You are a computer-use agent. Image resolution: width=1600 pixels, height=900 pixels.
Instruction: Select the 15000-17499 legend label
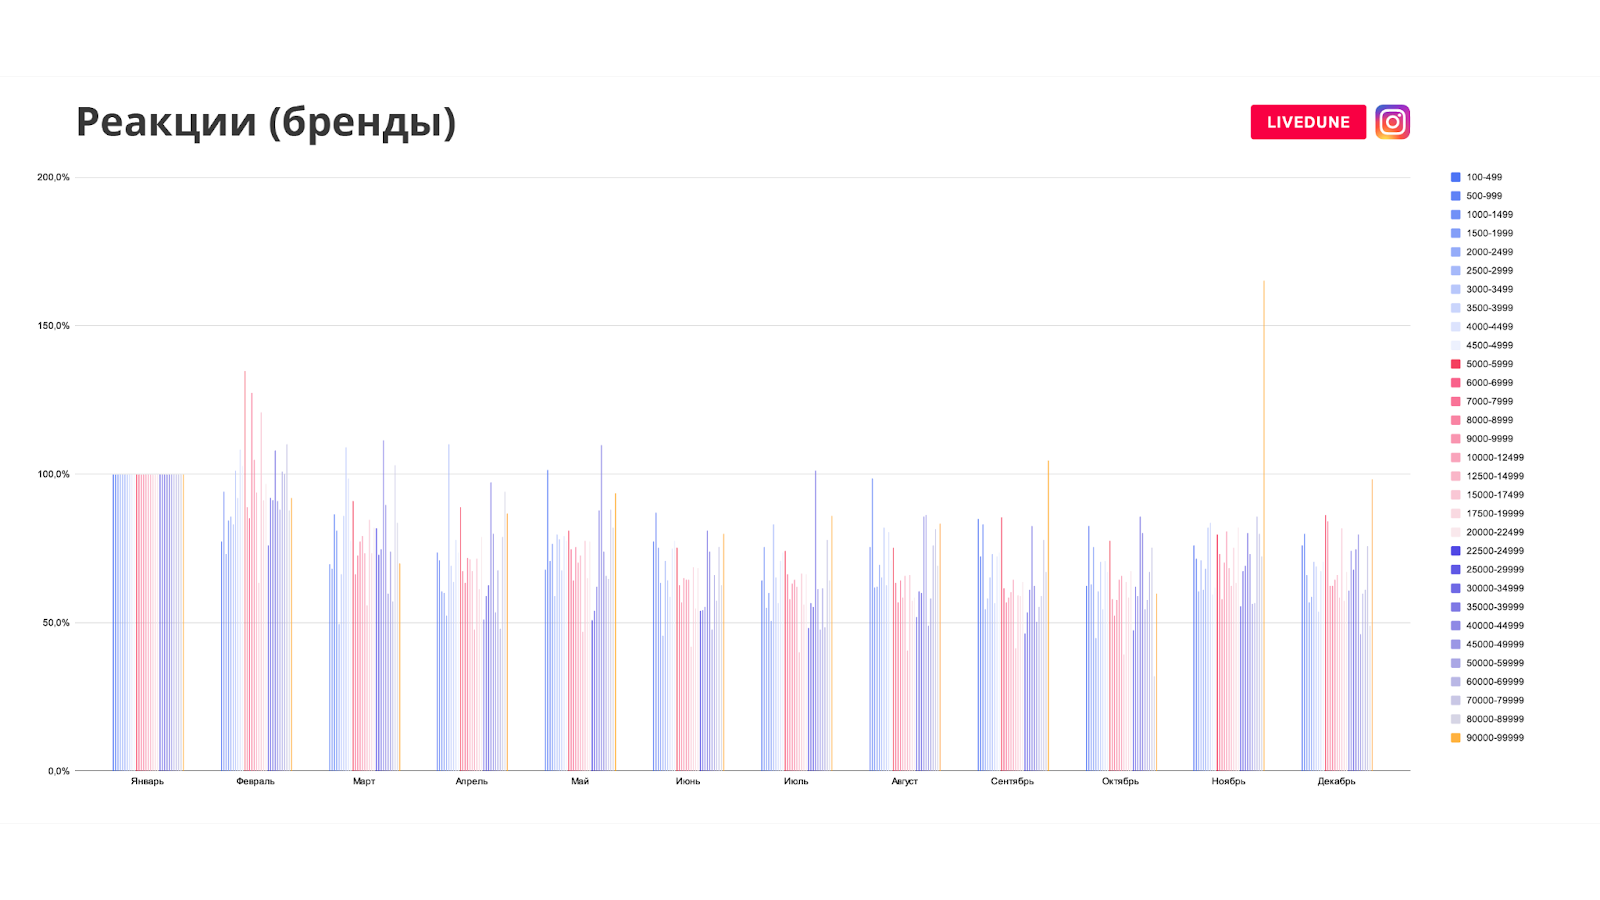(1495, 495)
